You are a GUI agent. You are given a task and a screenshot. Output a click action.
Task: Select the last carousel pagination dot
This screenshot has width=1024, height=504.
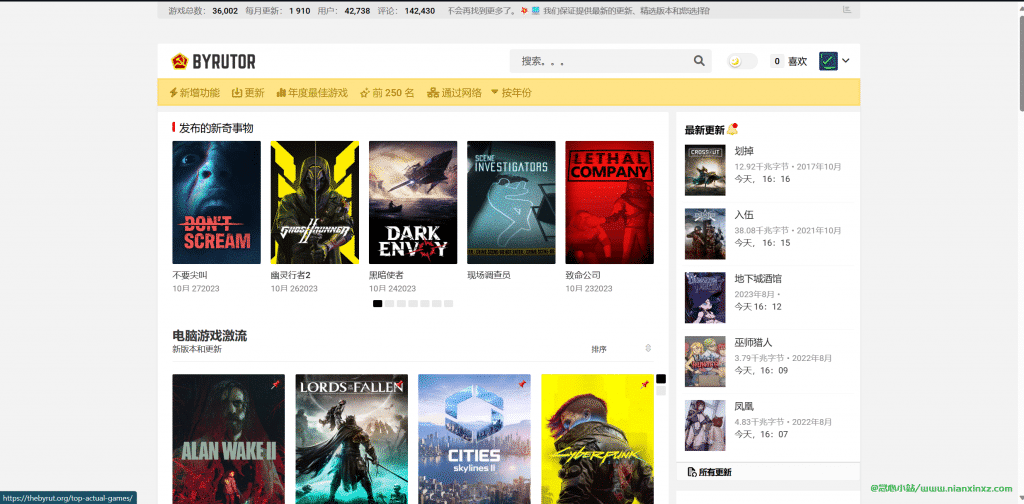(449, 304)
